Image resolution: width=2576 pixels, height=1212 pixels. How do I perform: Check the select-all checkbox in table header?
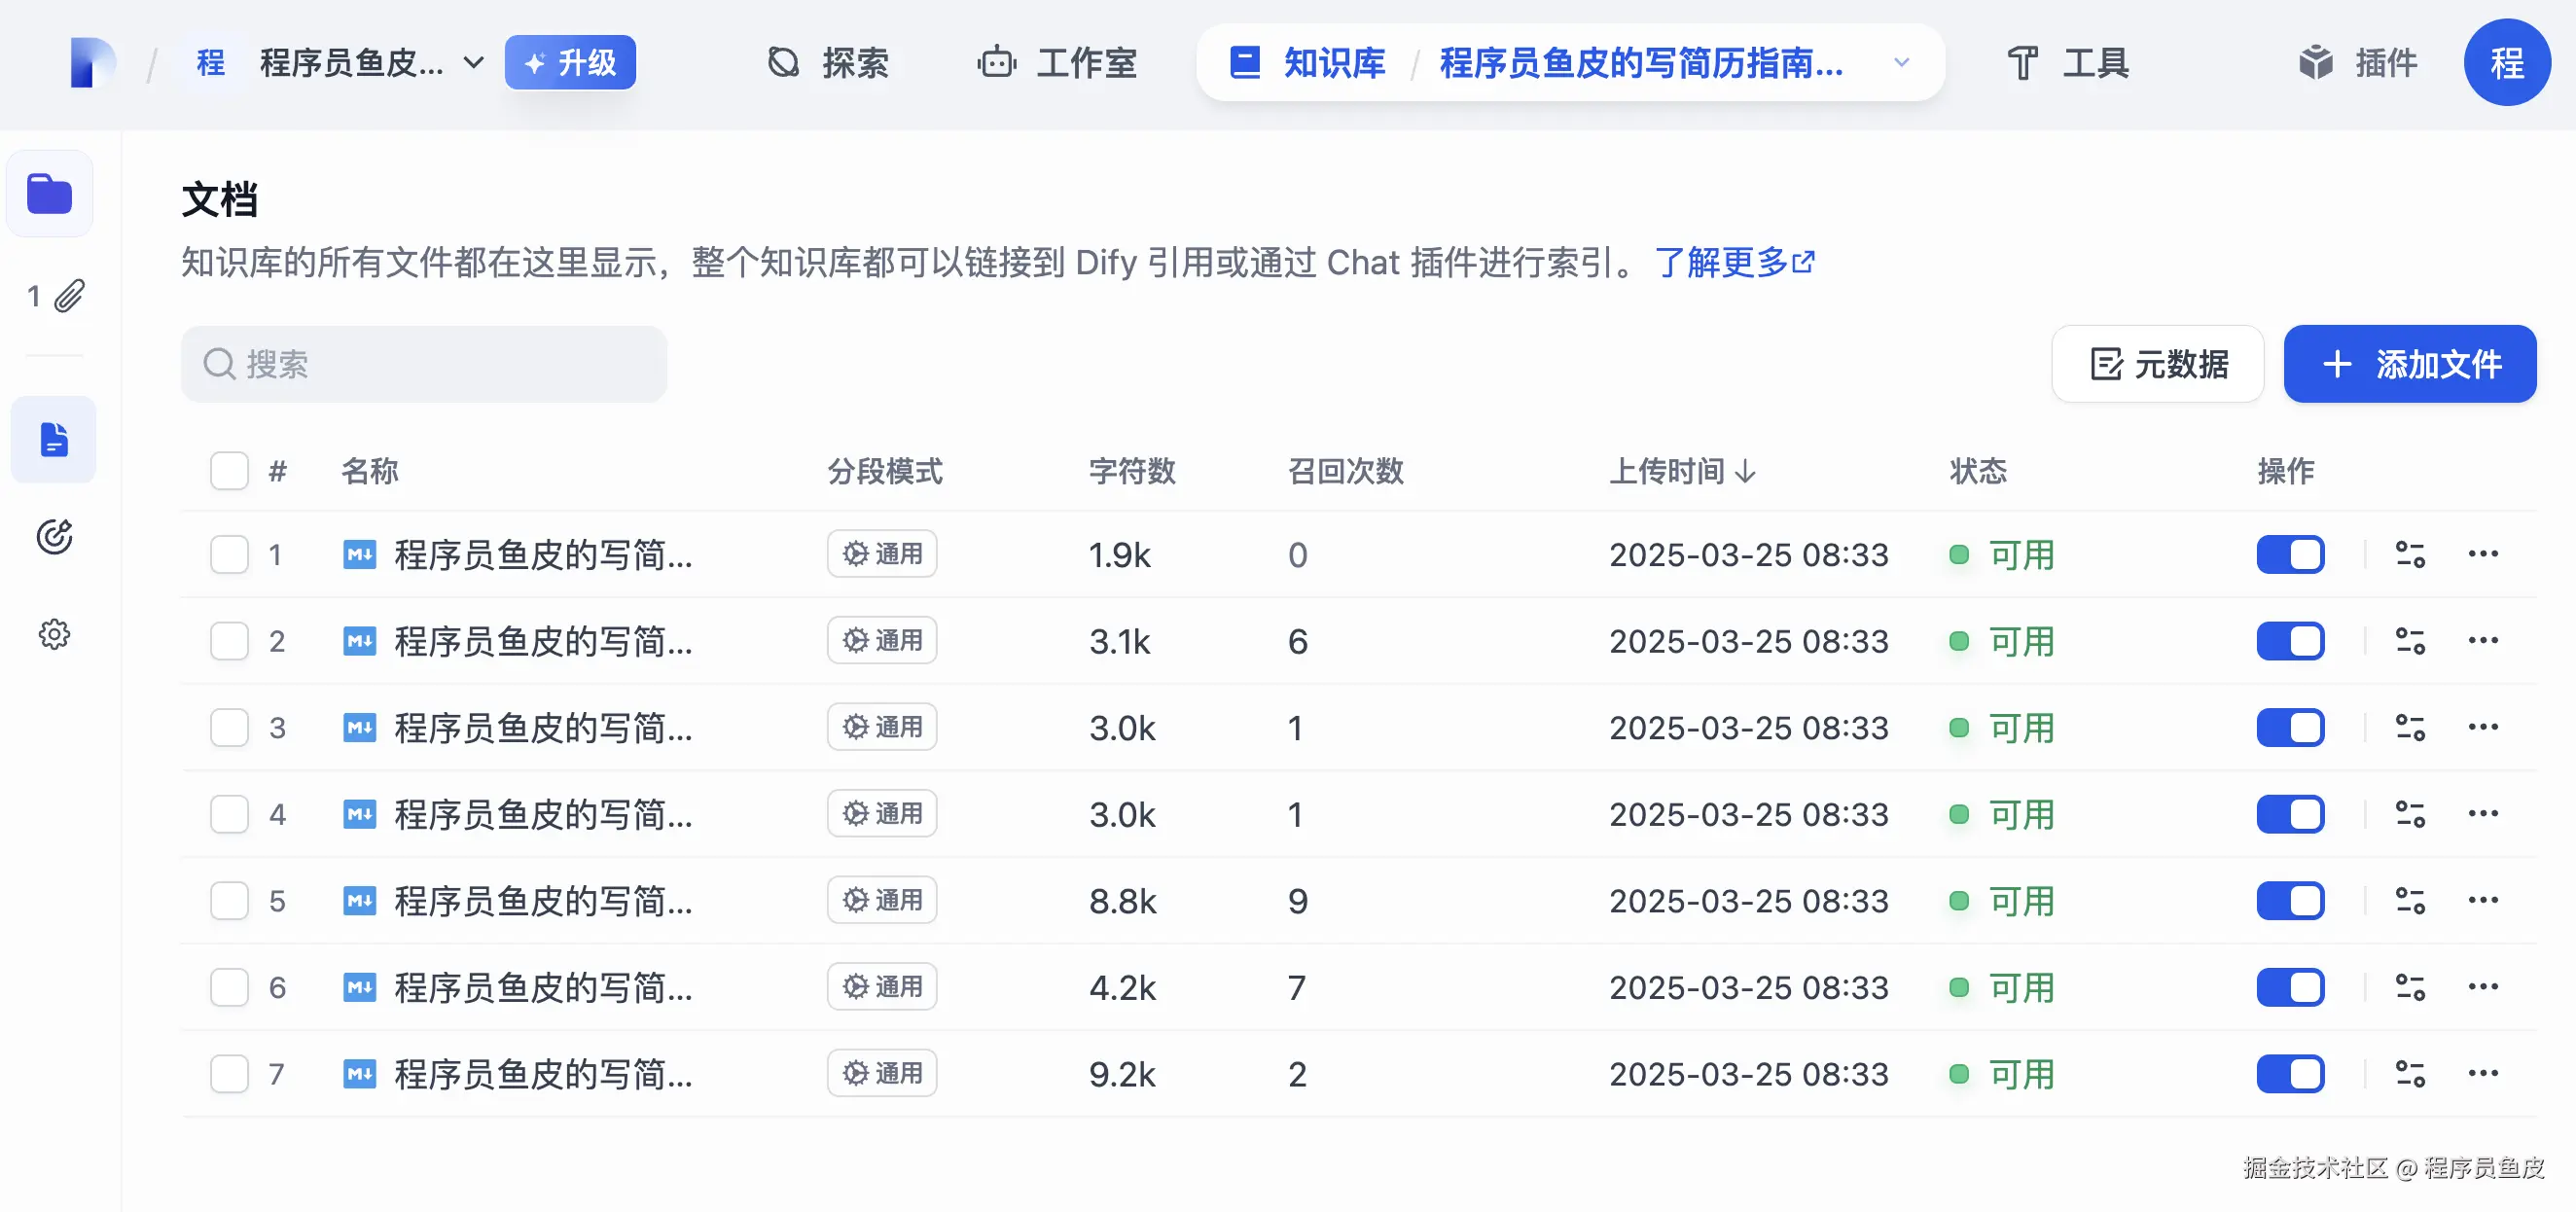[x=229, y=471]
